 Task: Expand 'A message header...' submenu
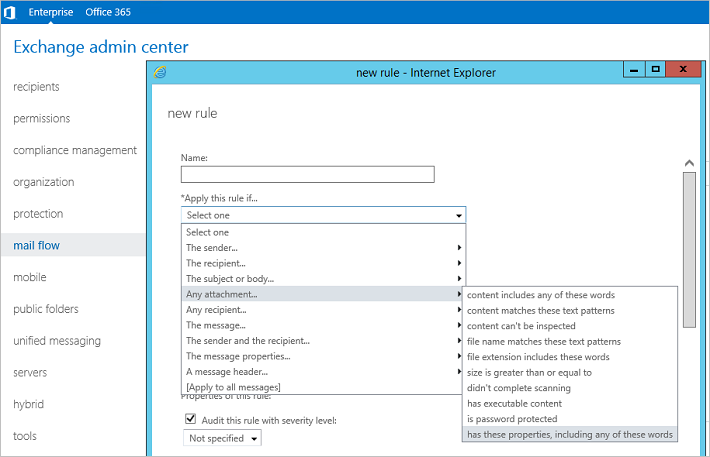point(323,371)
